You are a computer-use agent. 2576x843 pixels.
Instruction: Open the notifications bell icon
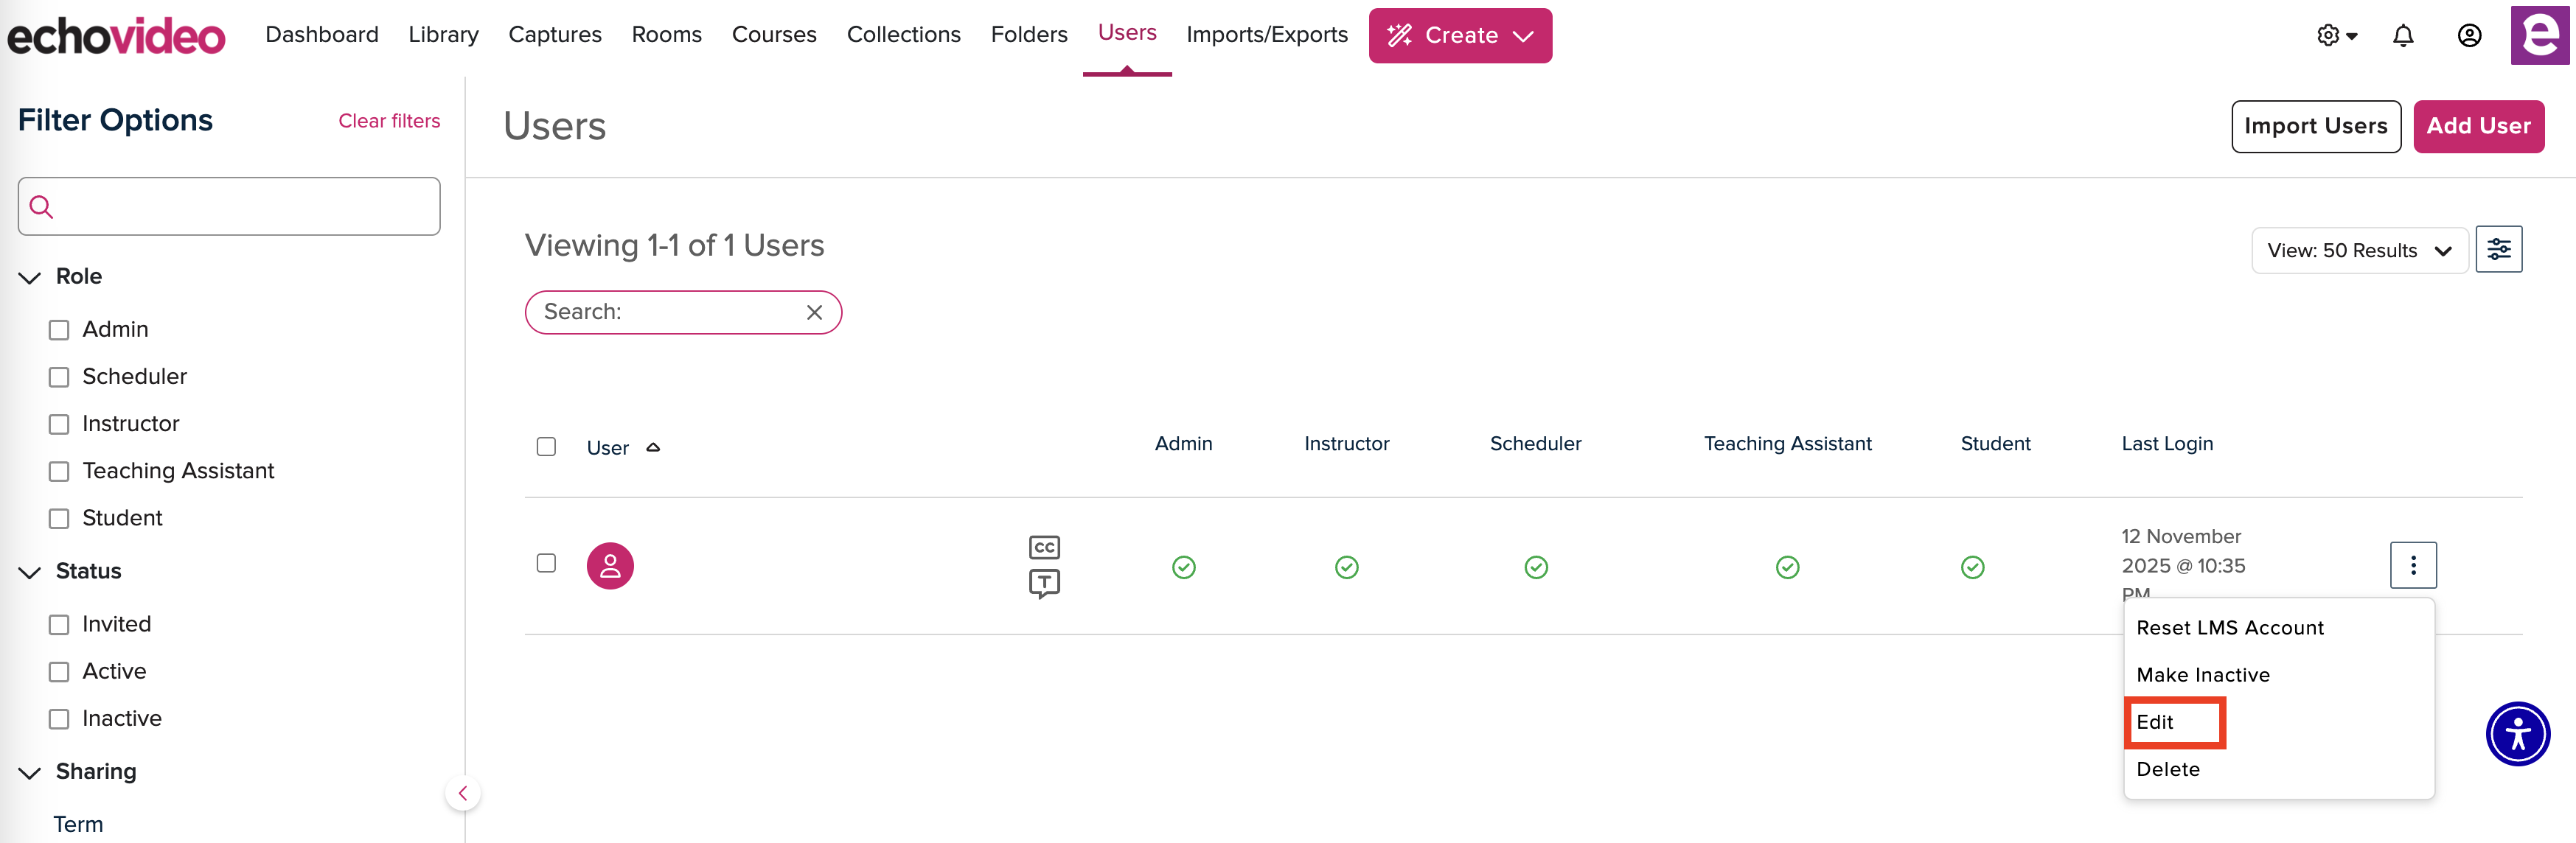[2402, 36]
